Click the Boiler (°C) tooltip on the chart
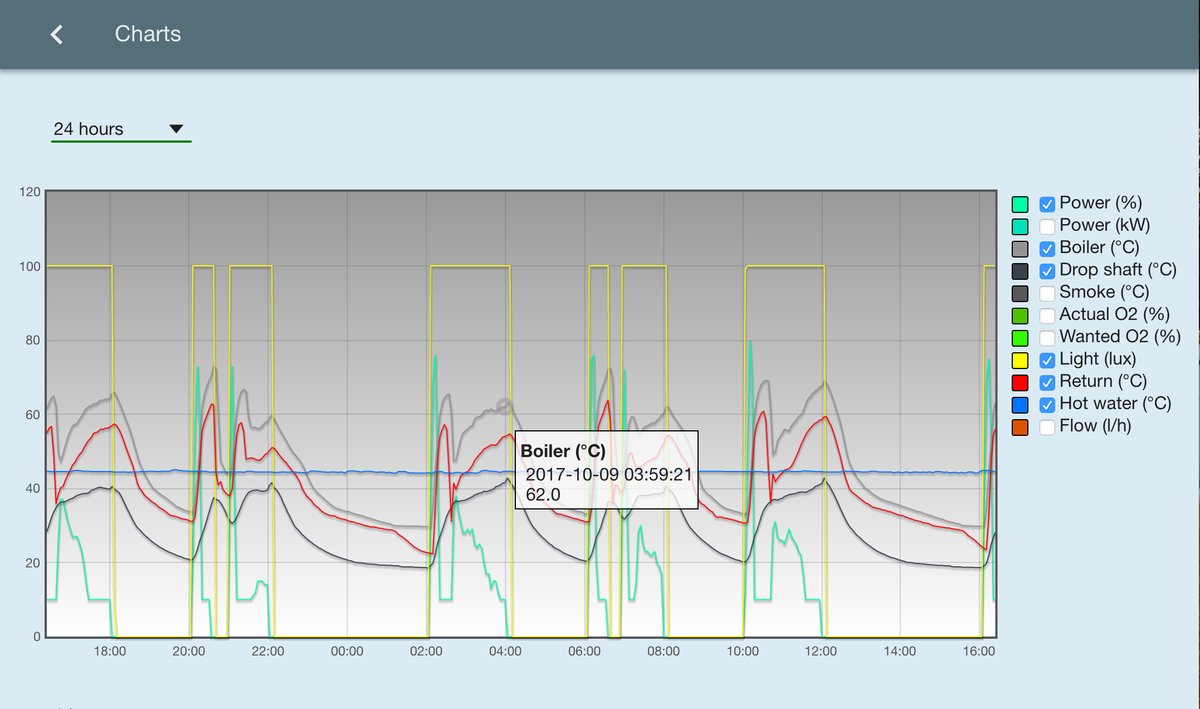 point(606,470)
